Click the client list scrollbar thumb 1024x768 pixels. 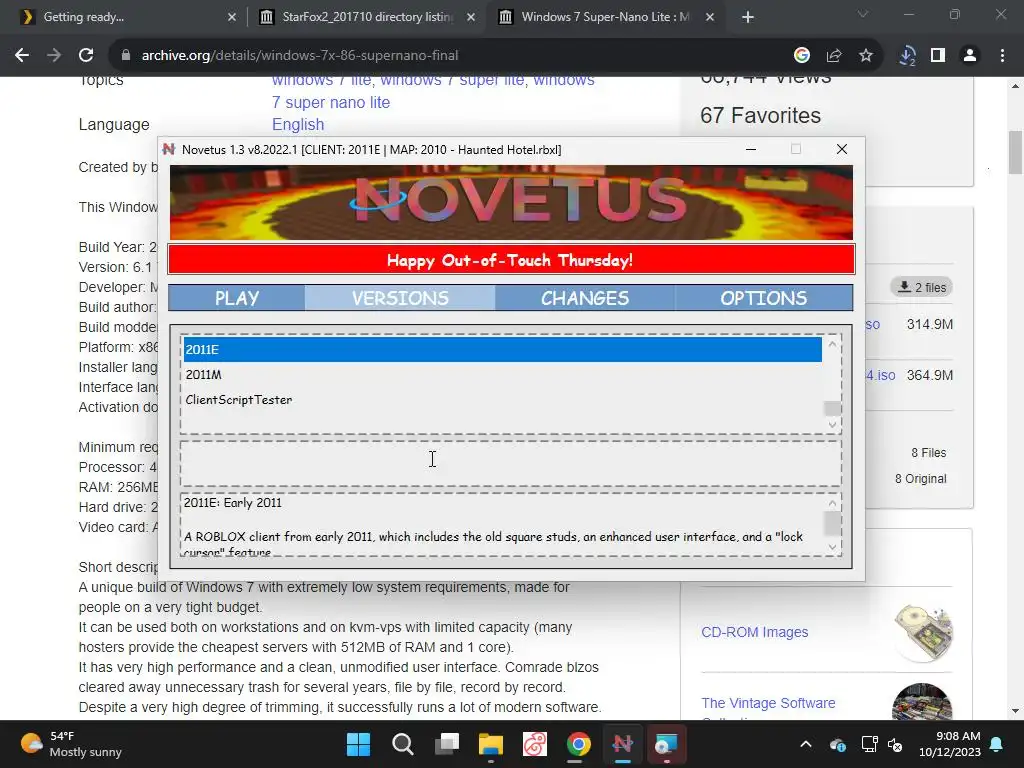(x=832, y=408)
